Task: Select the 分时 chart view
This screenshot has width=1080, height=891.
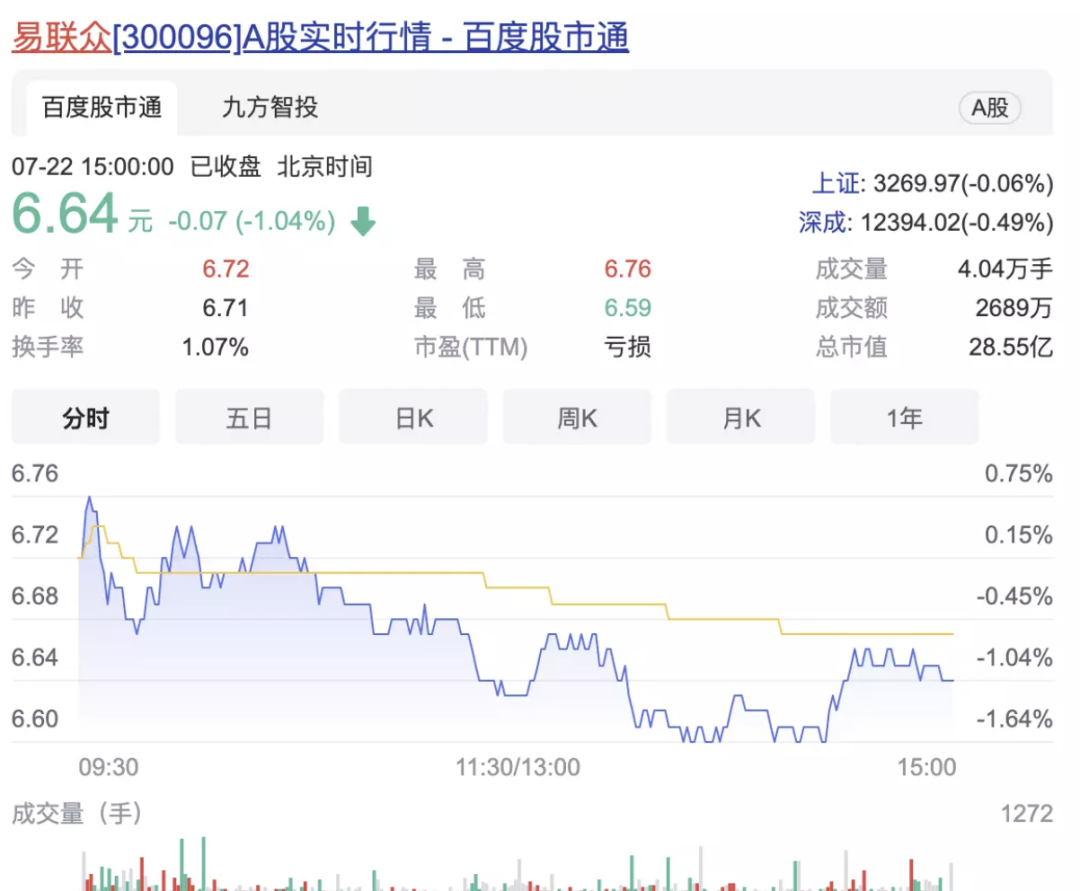Action: (x=85, y=417)
